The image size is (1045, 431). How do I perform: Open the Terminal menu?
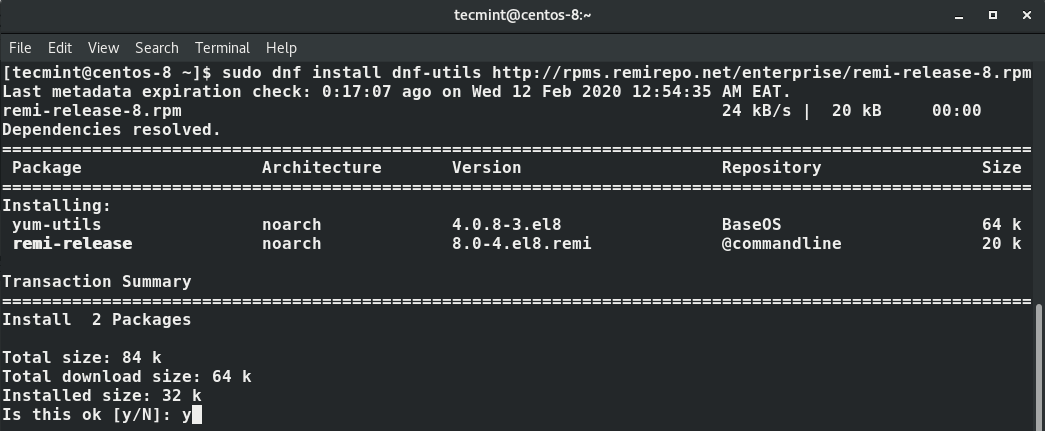[222, 48]
